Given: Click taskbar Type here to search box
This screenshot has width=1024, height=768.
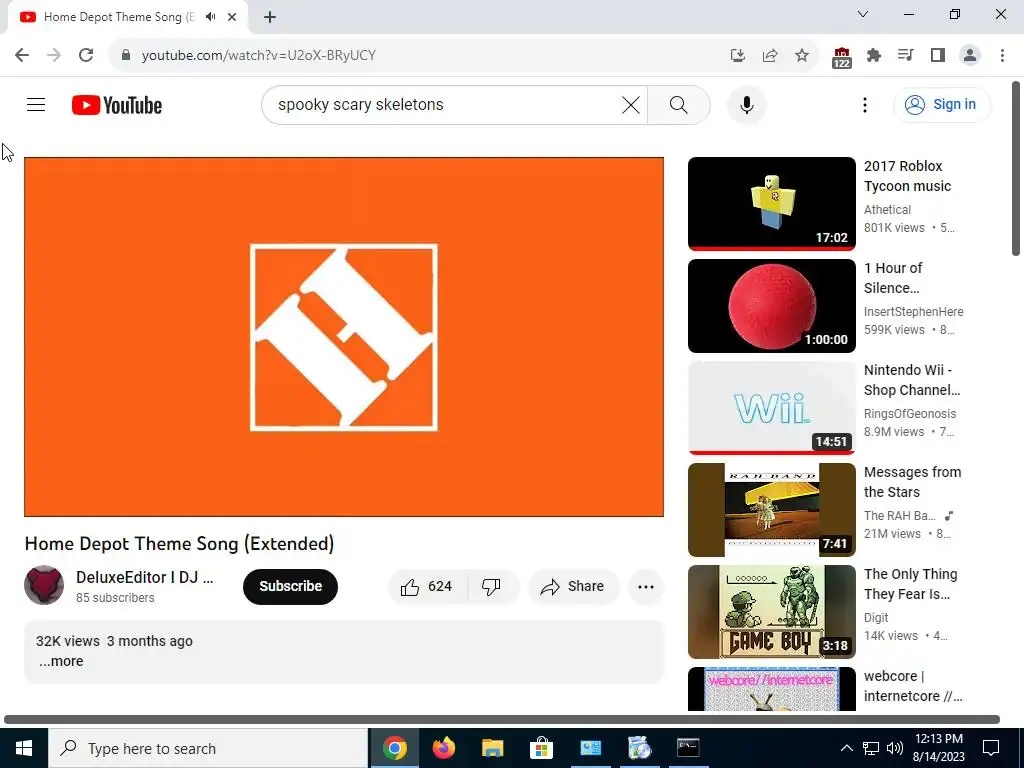Looking at the screenshot, I should tap(208, 748).
